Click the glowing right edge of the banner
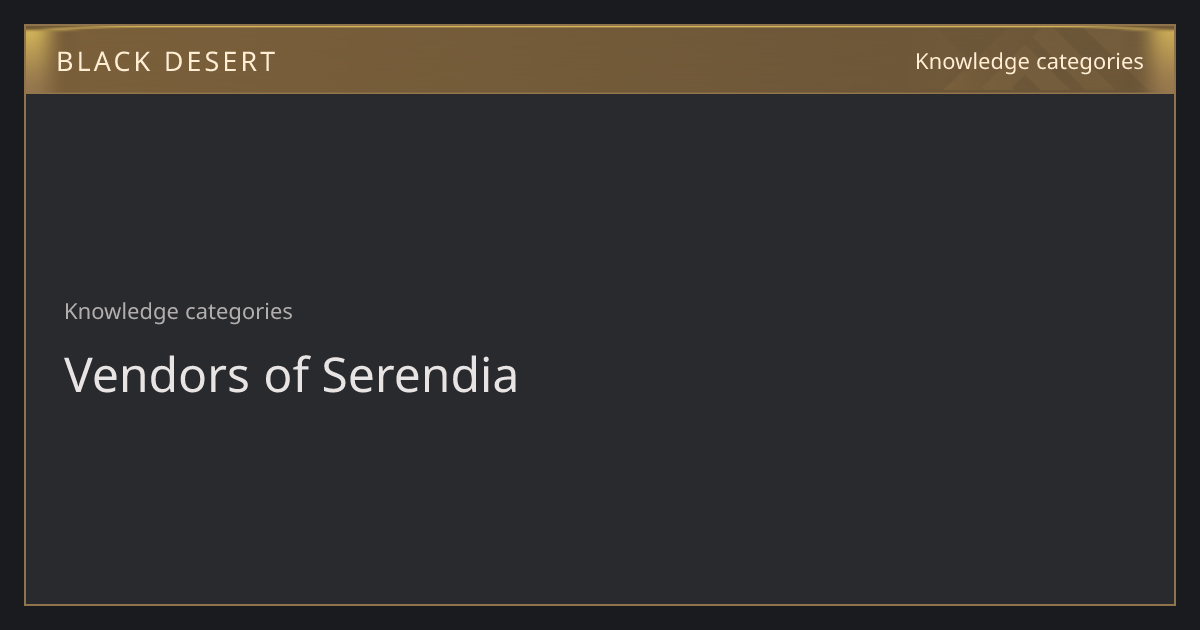 click(1164, 60)
